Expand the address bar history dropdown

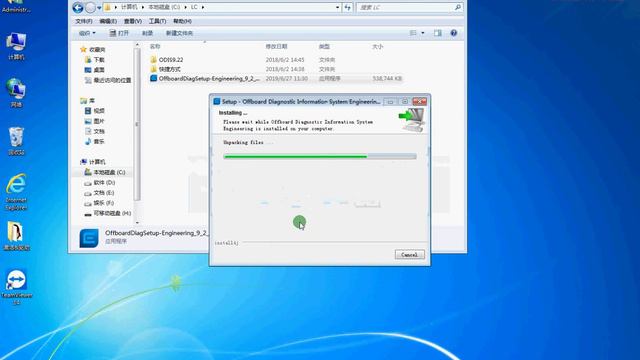[337, 7]
